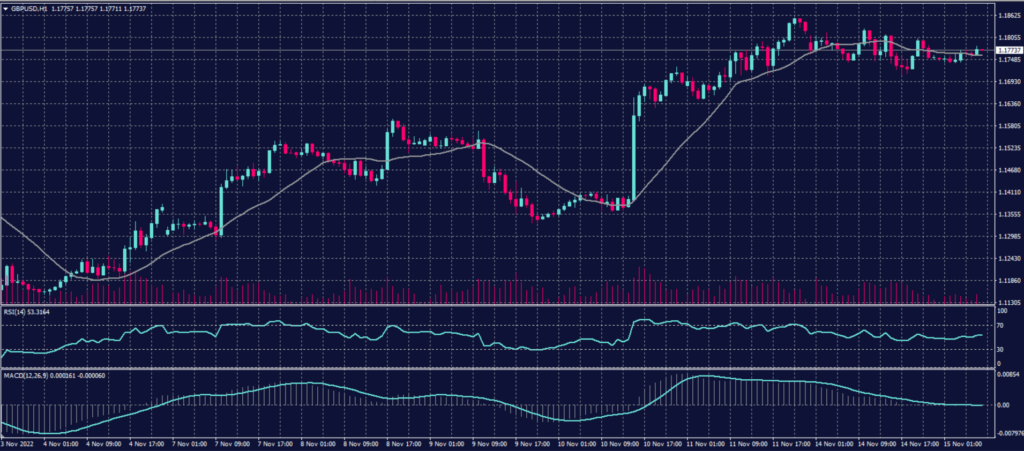This screenshot has height=451, width=1024.
Task: Click the 1.18625 price scale label
Action: tap(1008, 16)
